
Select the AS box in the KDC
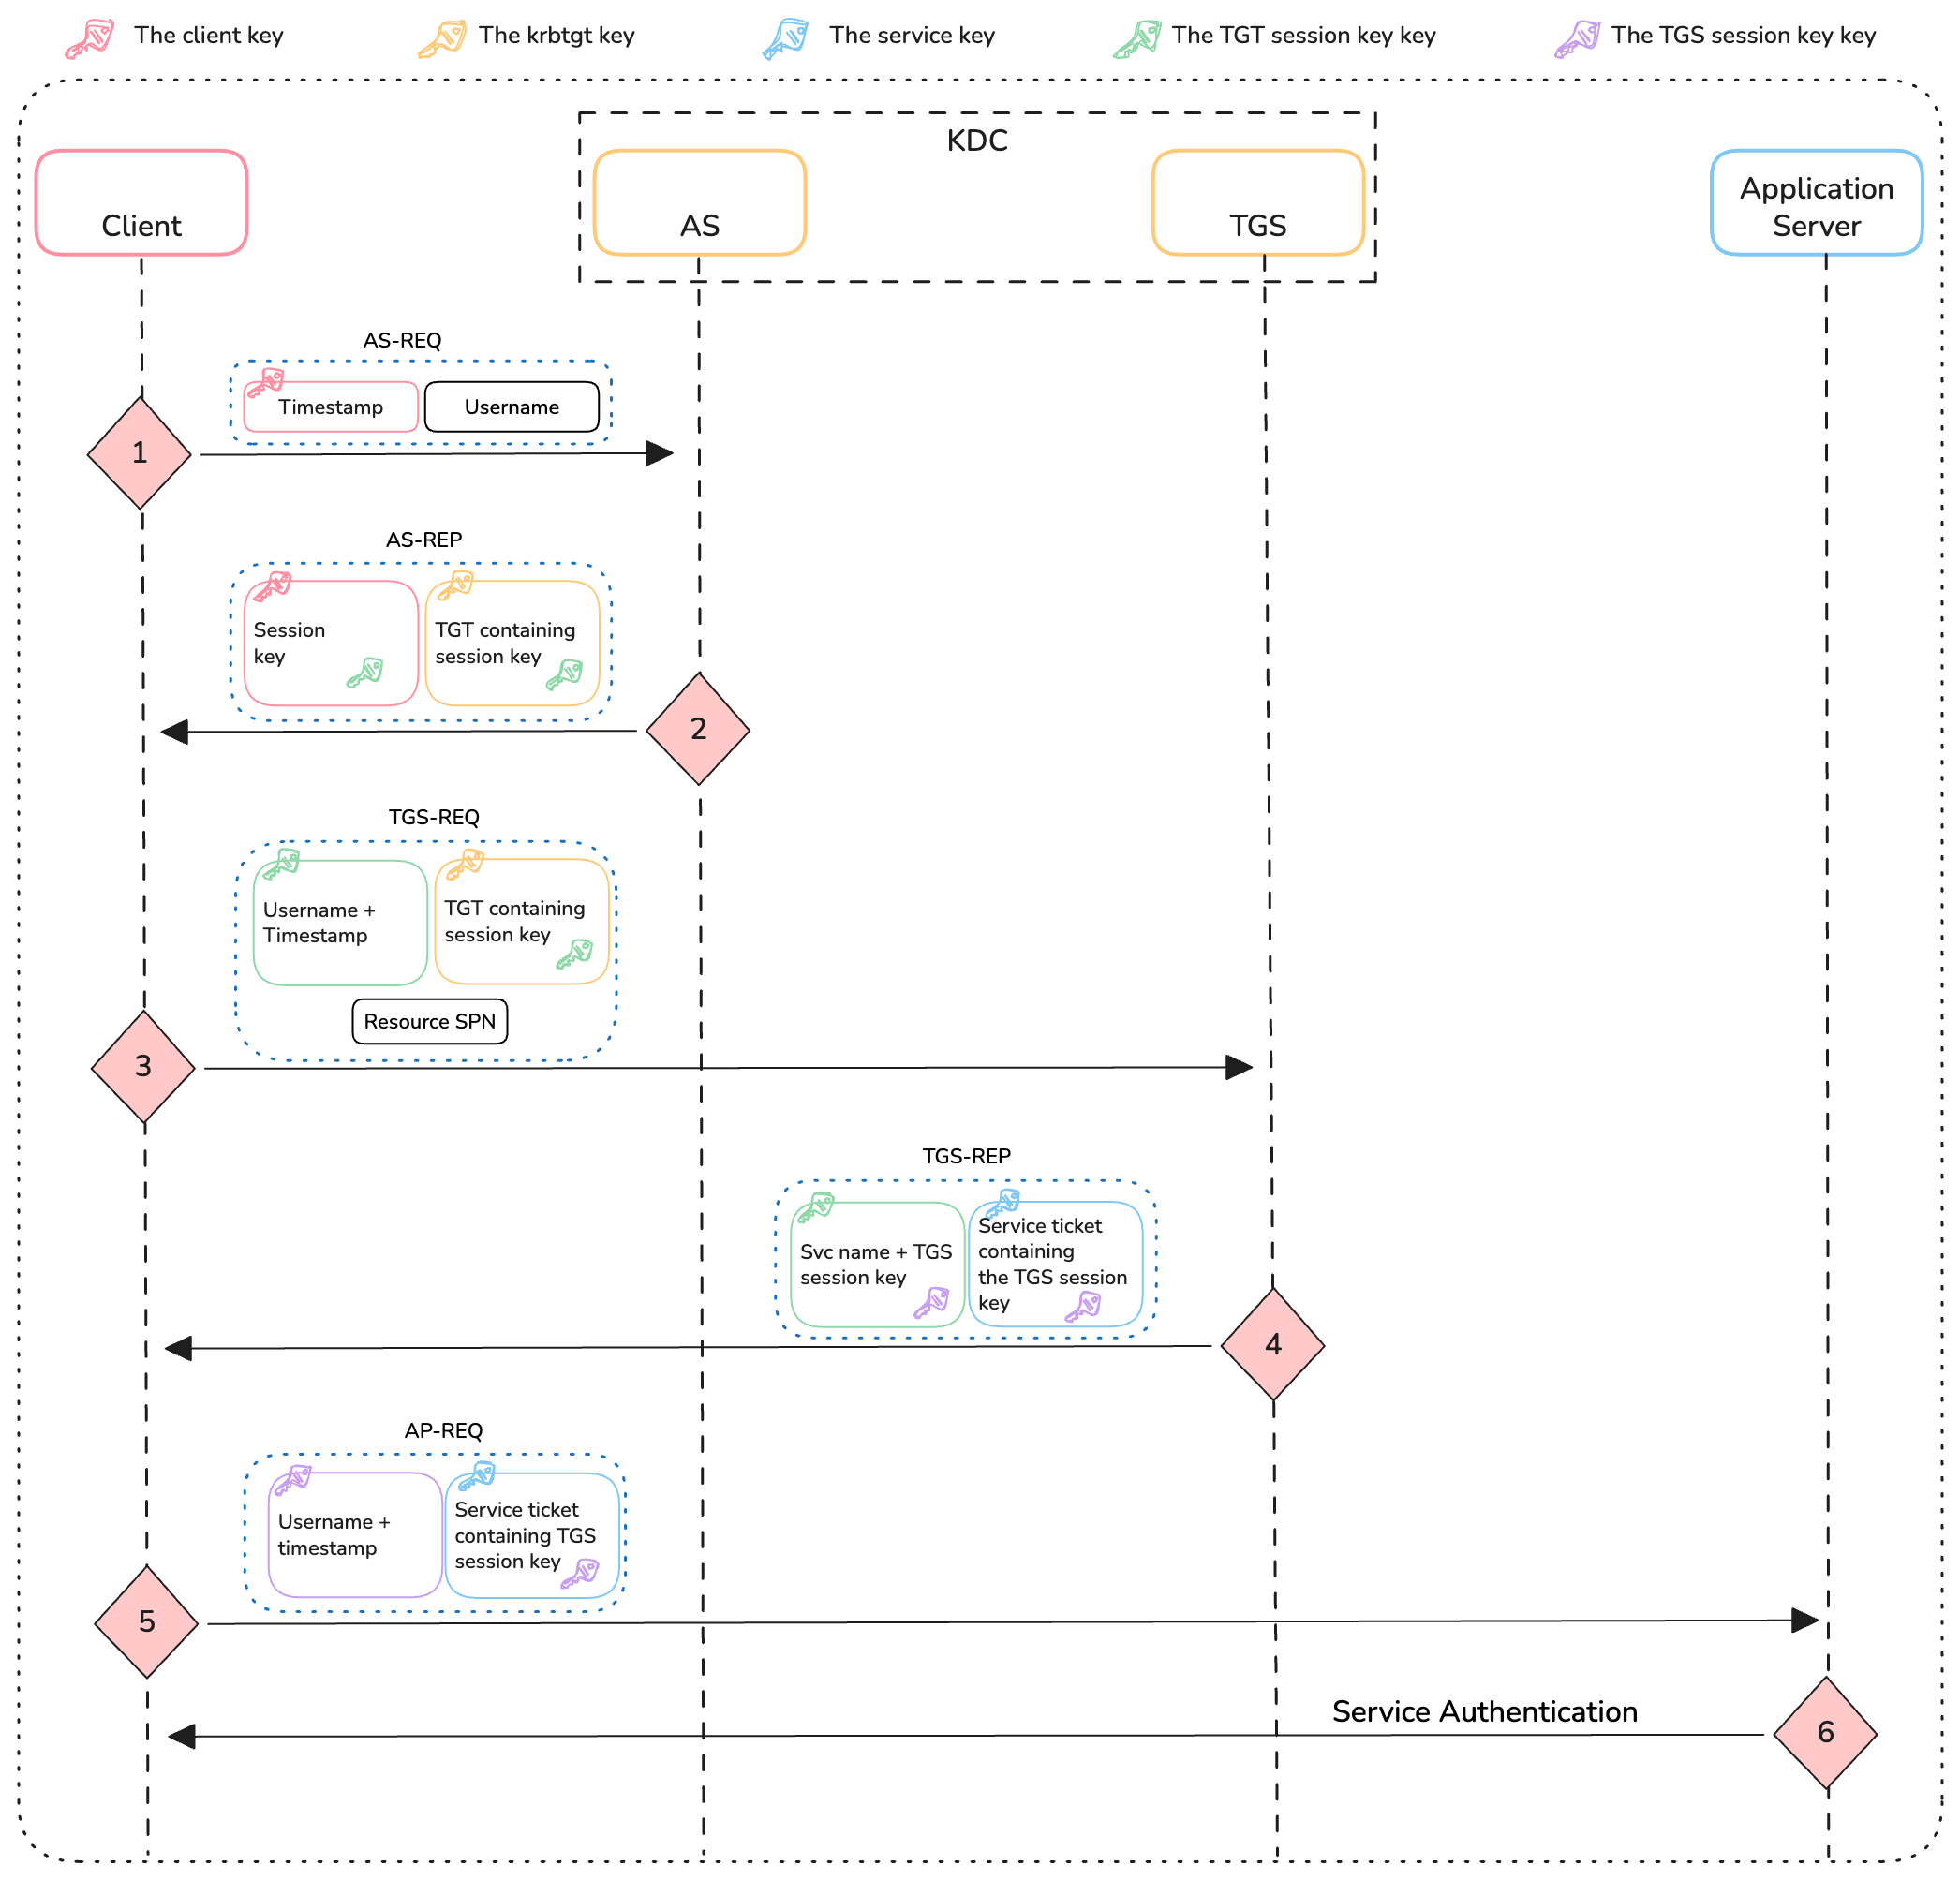point(700,203)
